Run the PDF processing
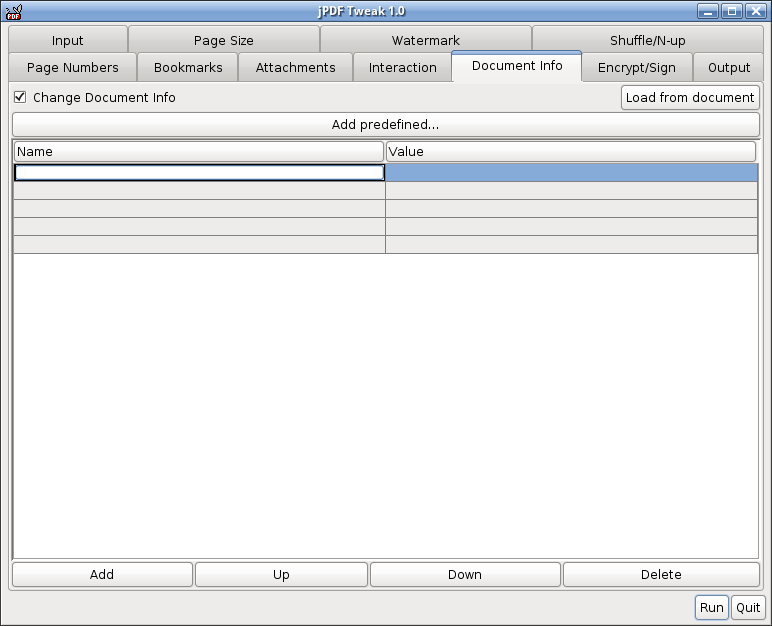Image resolution: width=772 pixels, height=626 pixels. (x=712, y=607)
